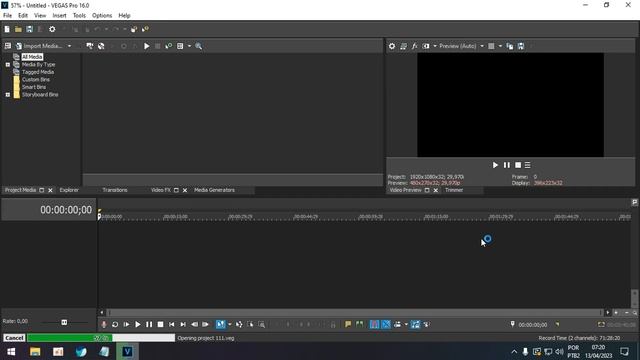The width and height of the screenshot is (640, 360).
Task: Click Stop in the timeline transport bar
Action: [x=160, y=324]
